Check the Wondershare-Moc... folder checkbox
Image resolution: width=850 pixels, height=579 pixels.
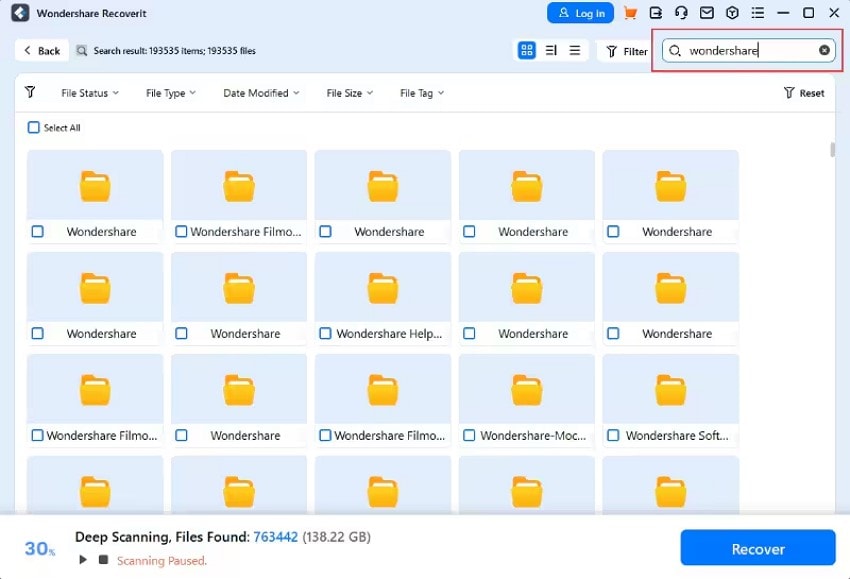469,435
